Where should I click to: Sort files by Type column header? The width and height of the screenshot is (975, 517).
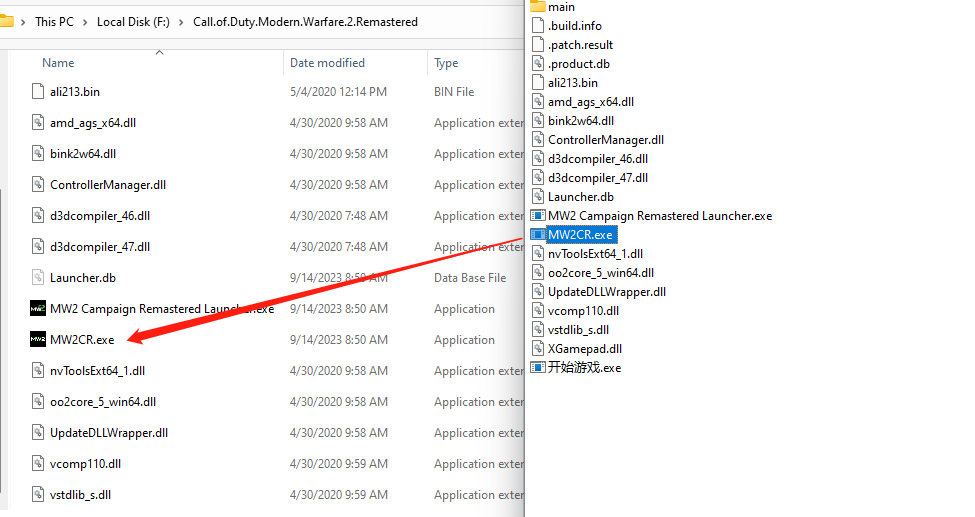[446, 63]
